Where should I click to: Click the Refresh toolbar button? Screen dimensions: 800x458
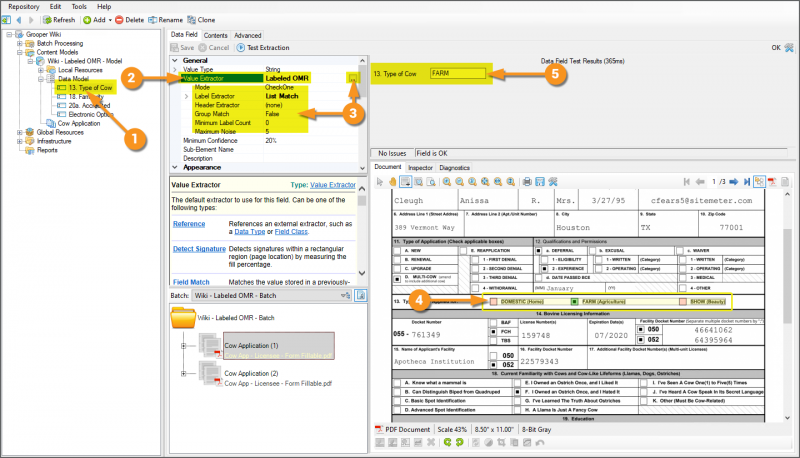[59, 20]
